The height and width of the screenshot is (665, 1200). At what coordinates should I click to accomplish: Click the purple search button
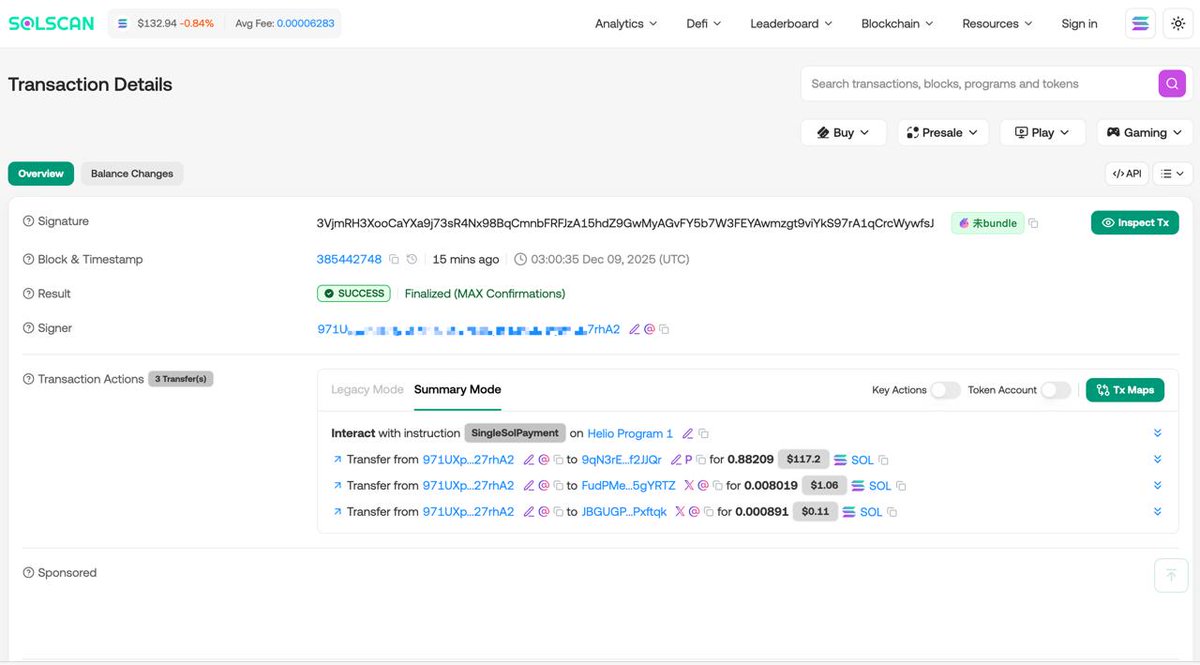pyautogui.click(x=1172, y=84)
